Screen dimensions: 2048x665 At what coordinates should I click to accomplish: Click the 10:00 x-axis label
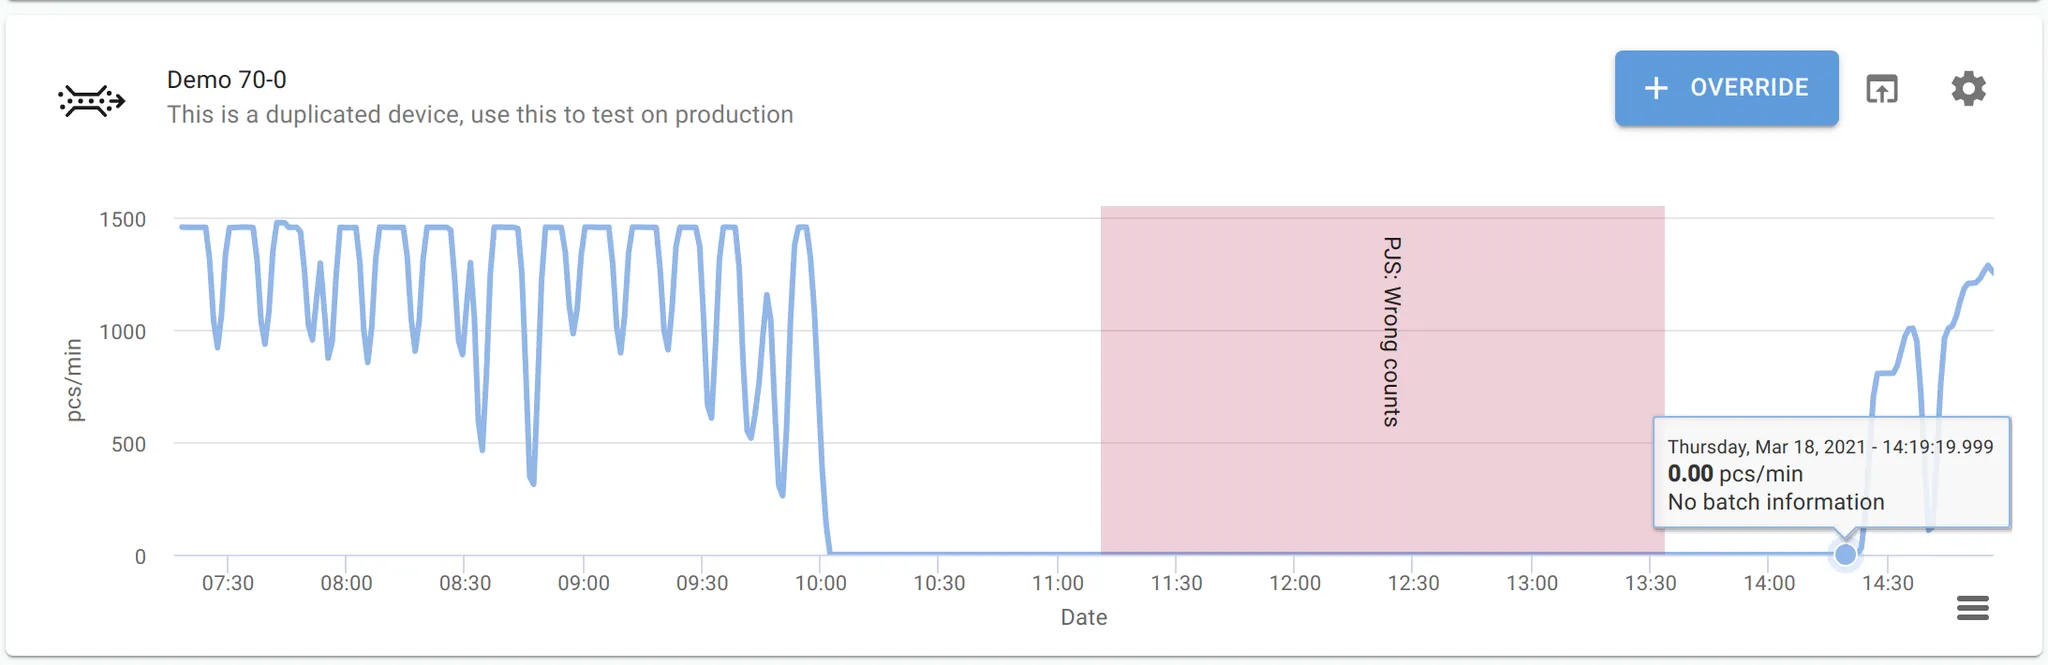[x=820, y=583]
